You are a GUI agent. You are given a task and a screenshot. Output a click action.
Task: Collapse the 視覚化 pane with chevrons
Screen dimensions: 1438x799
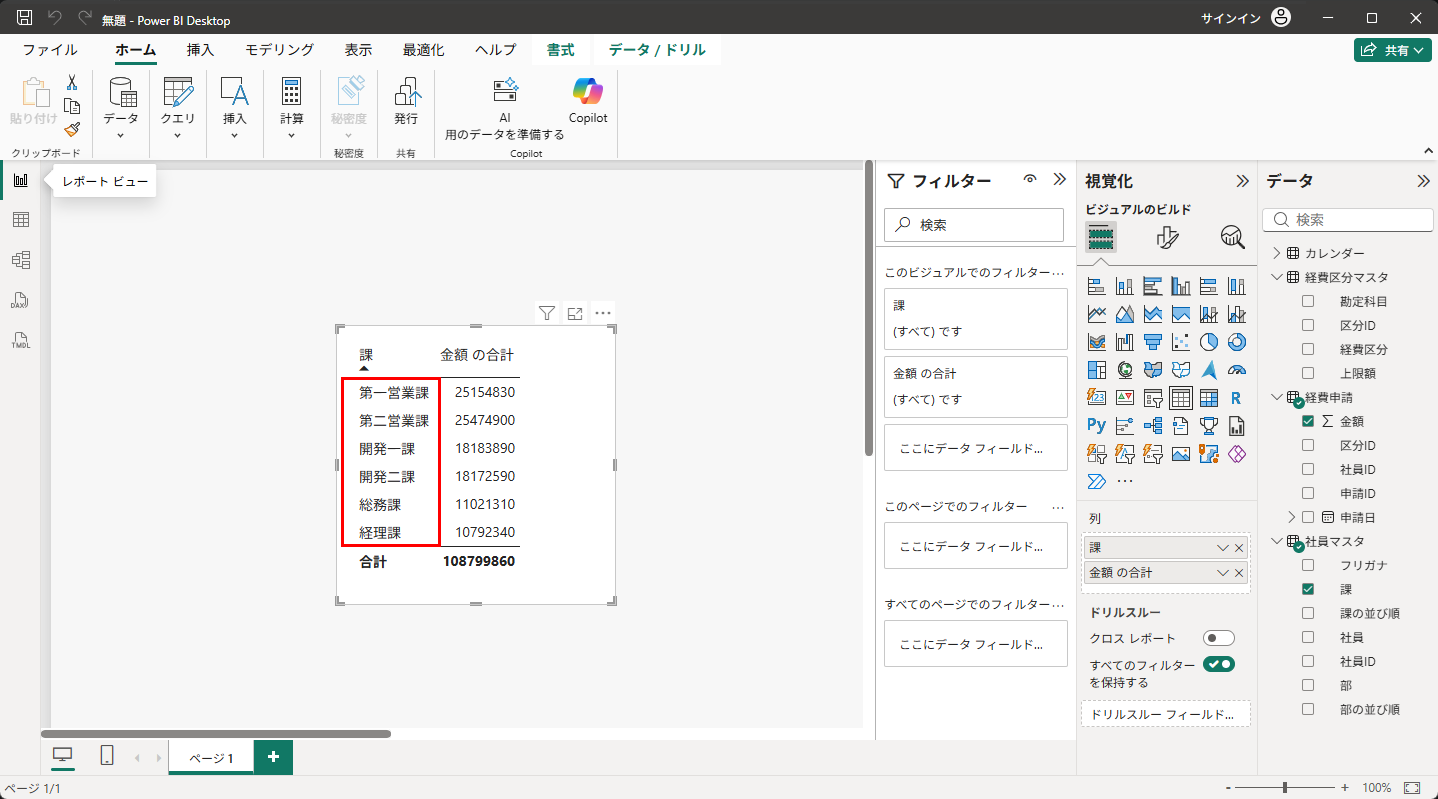click(1242, 181)
